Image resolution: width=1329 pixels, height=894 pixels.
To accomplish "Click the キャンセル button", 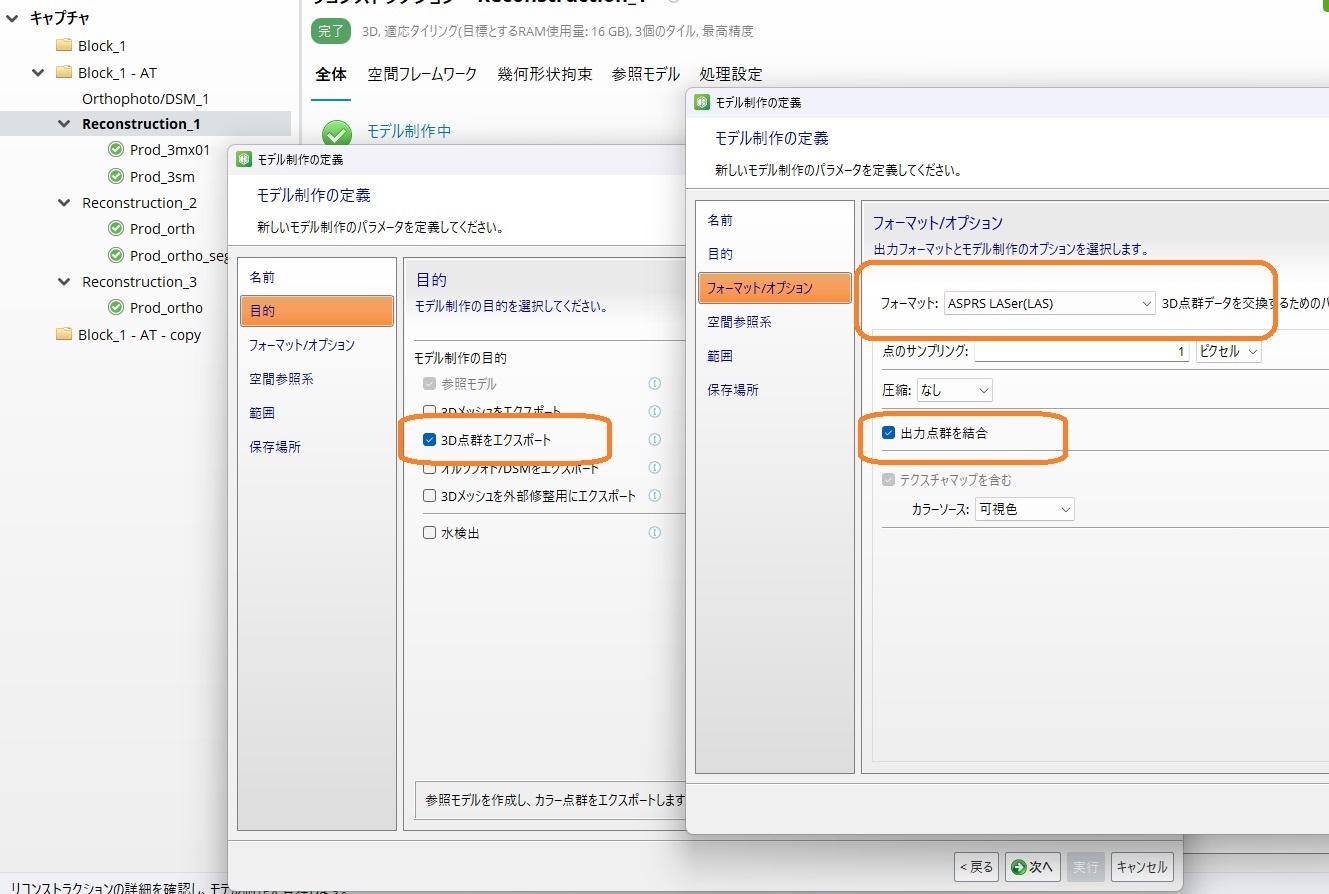I will tap(1141, 867).
